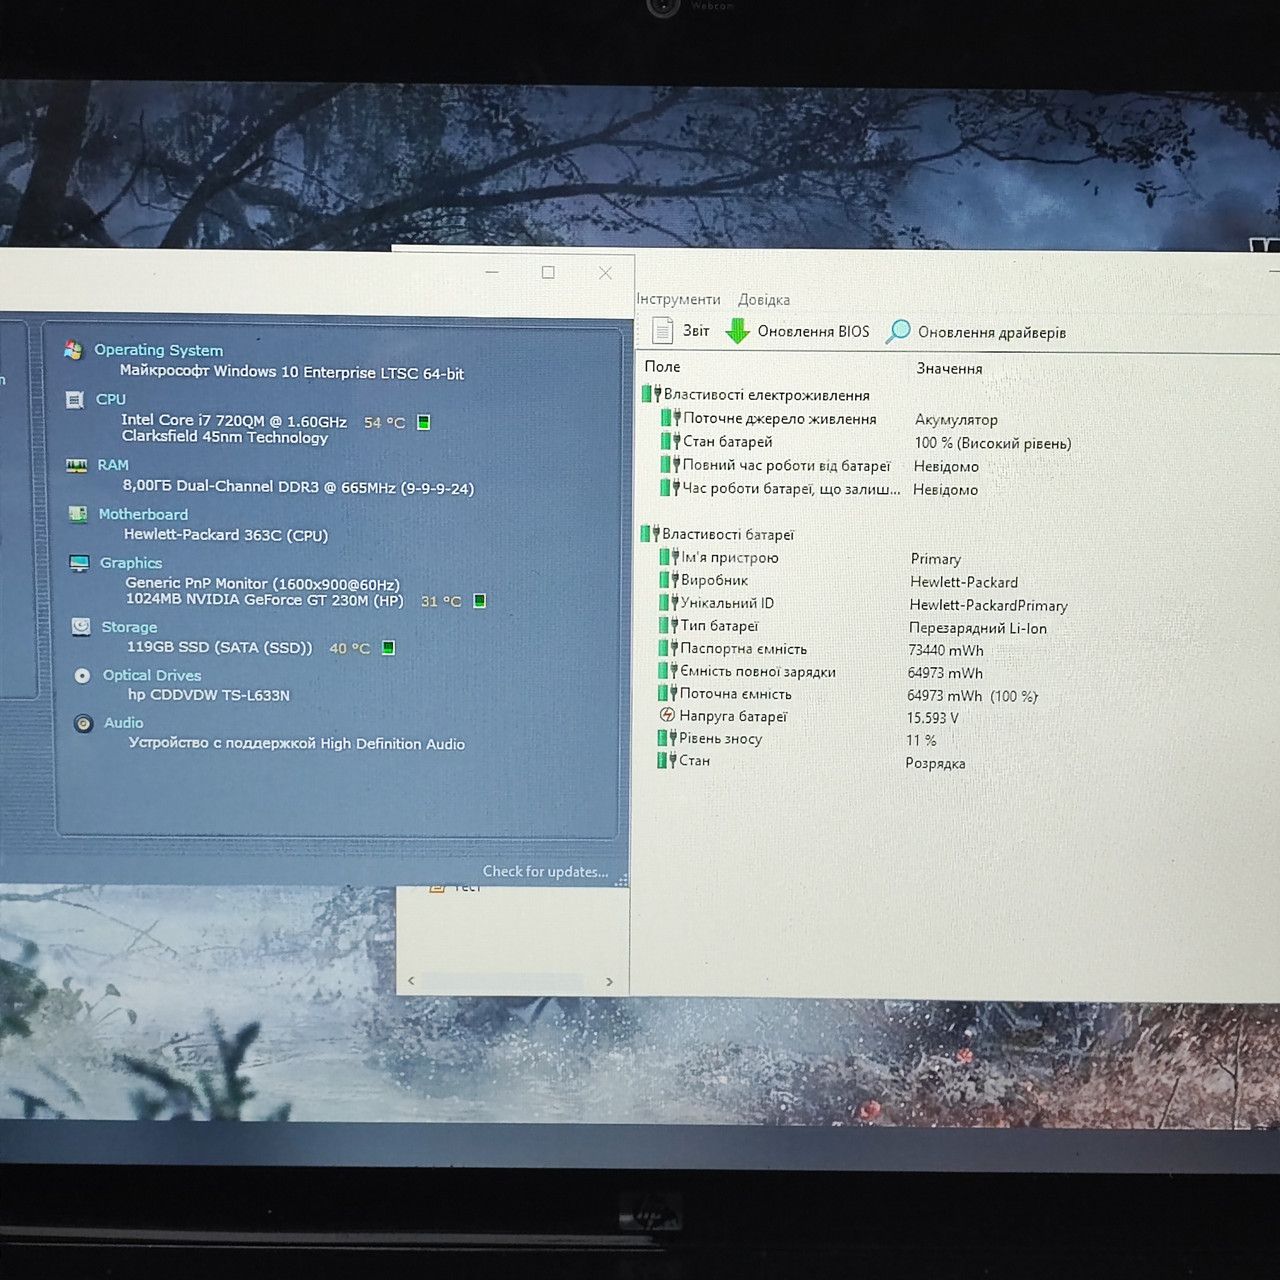
Task: Click the orange icon beside Напруга батареї
Action: (x=668, y=715)
